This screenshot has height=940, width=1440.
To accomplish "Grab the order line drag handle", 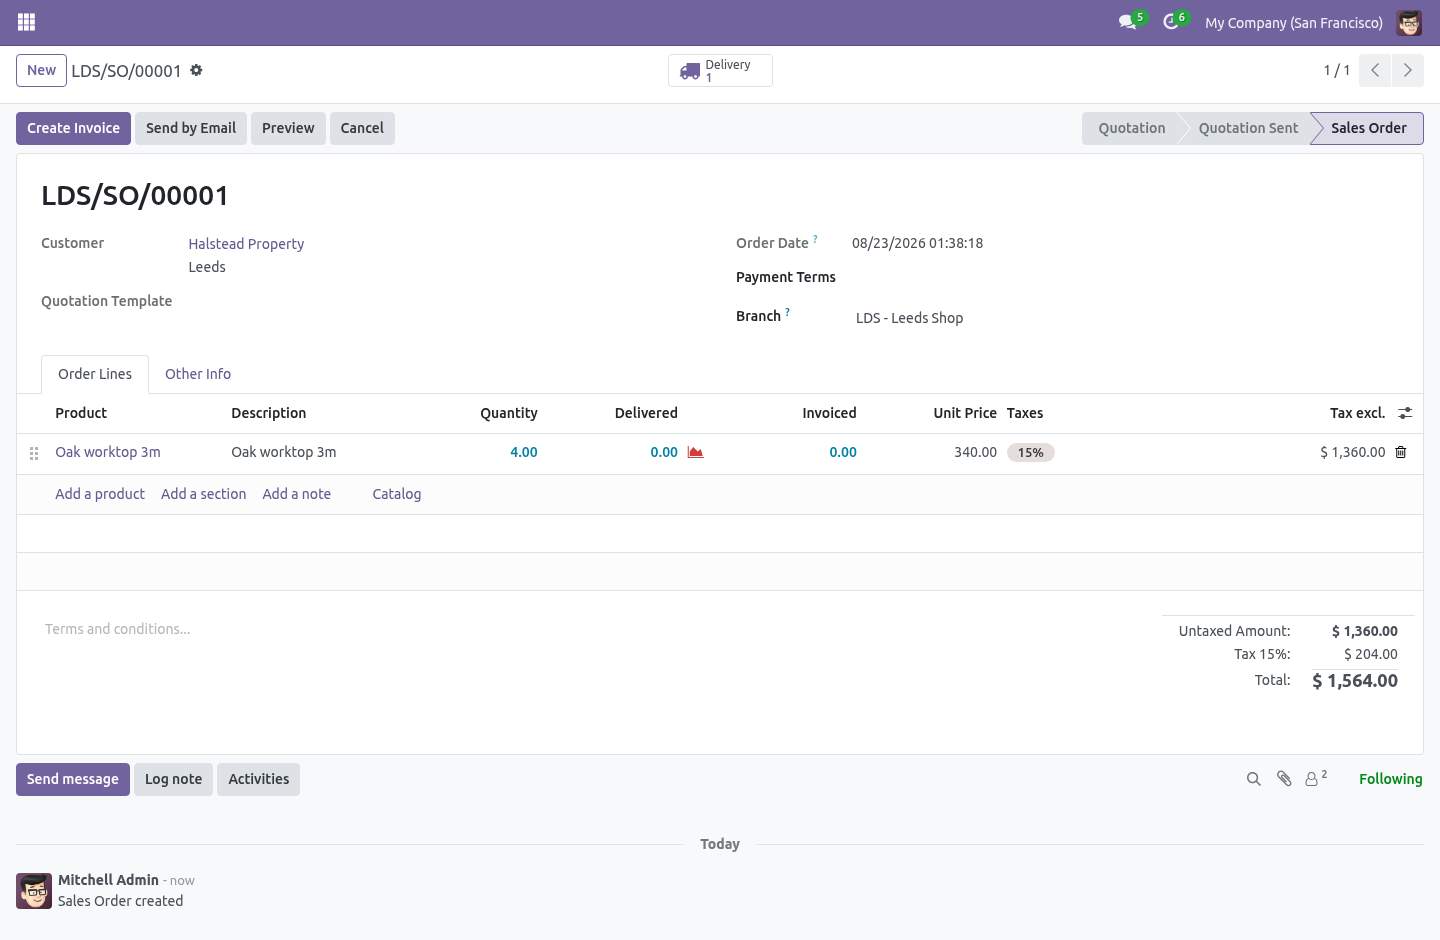I will (x=34, y=453).
